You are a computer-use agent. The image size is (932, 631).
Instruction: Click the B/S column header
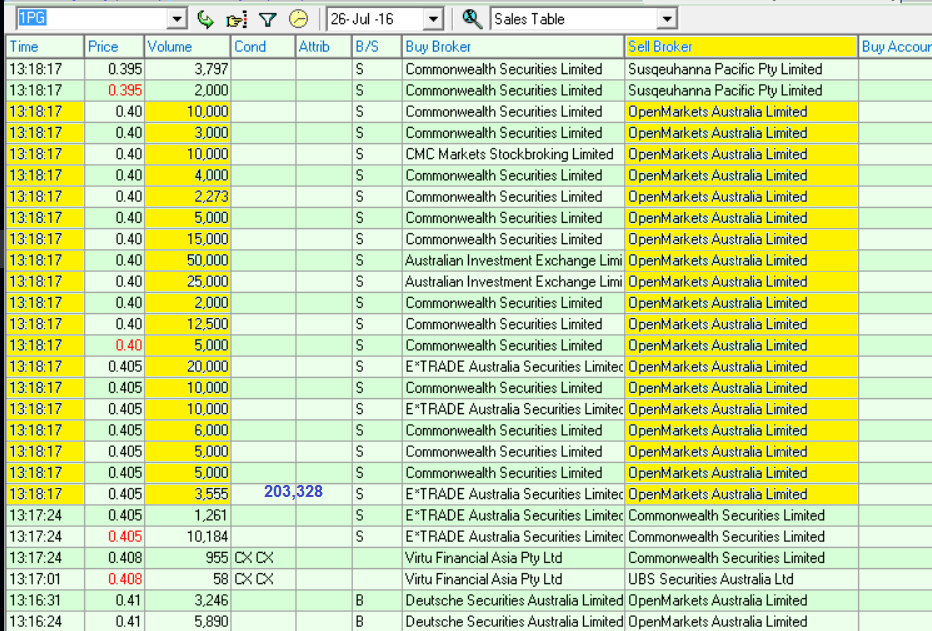click(x=377, y=47)
